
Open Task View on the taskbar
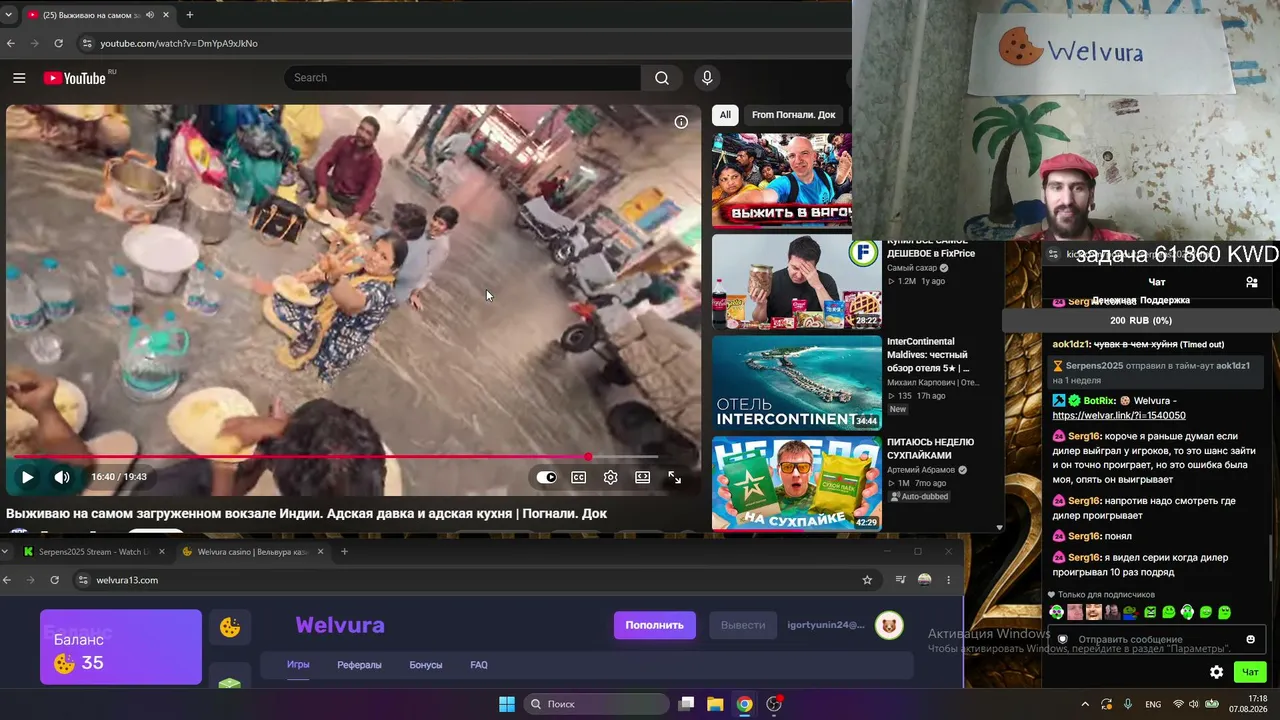pos(686,704)
